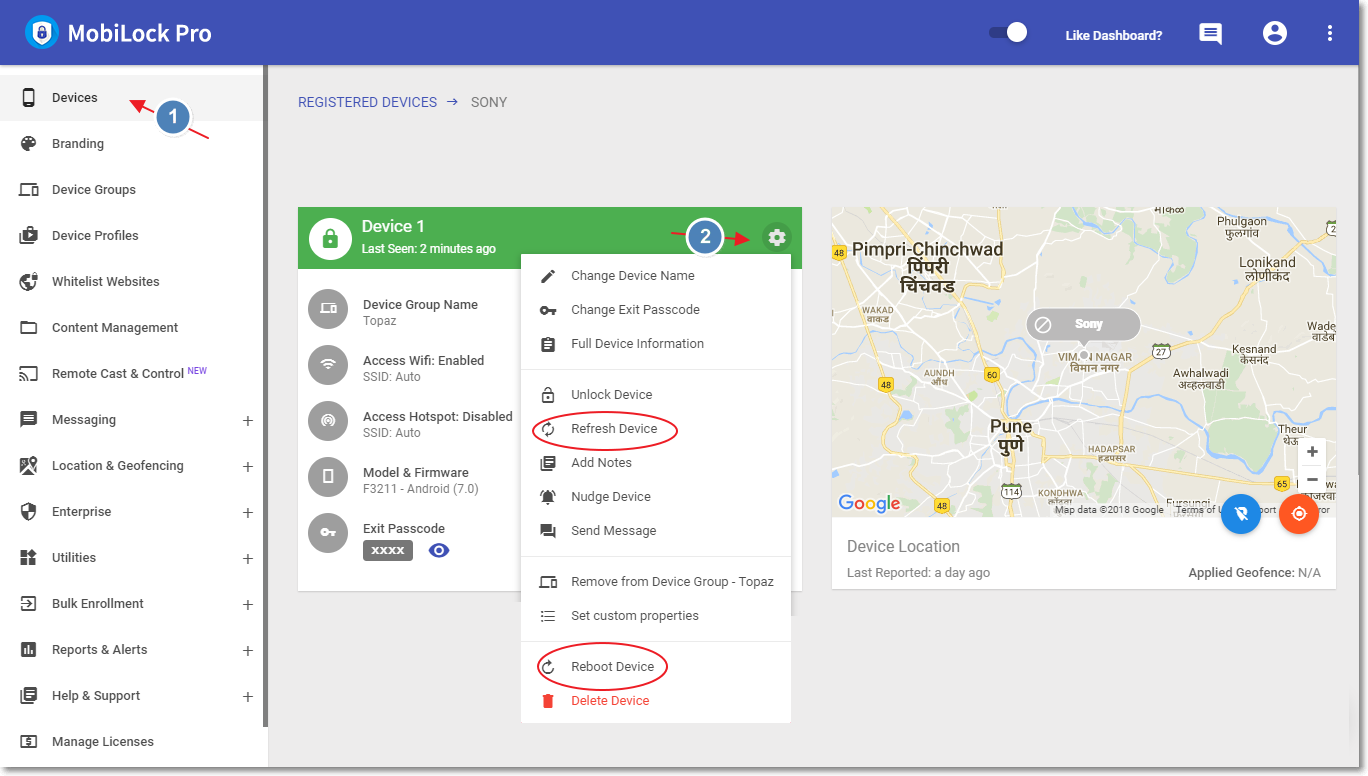Expand Location & Geofencing section
The width and height of the screenshot is (1368, 776).
(248, 467)
